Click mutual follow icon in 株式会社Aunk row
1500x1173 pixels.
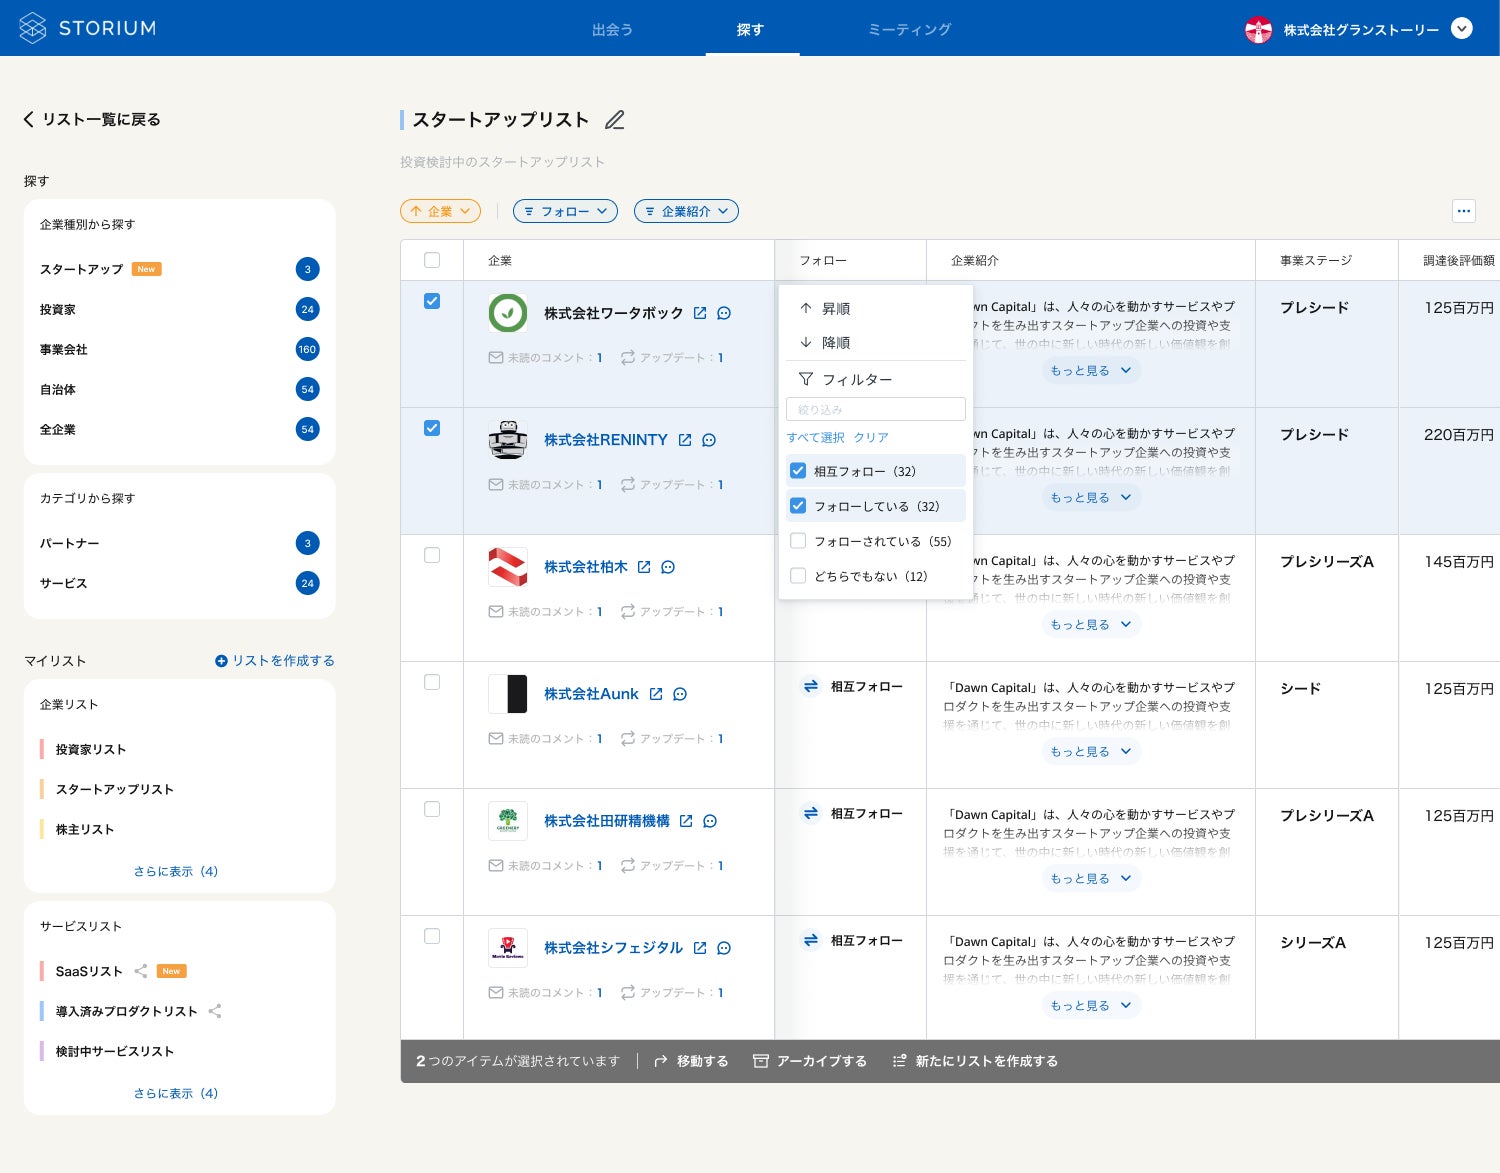click(x=811, y=686)
